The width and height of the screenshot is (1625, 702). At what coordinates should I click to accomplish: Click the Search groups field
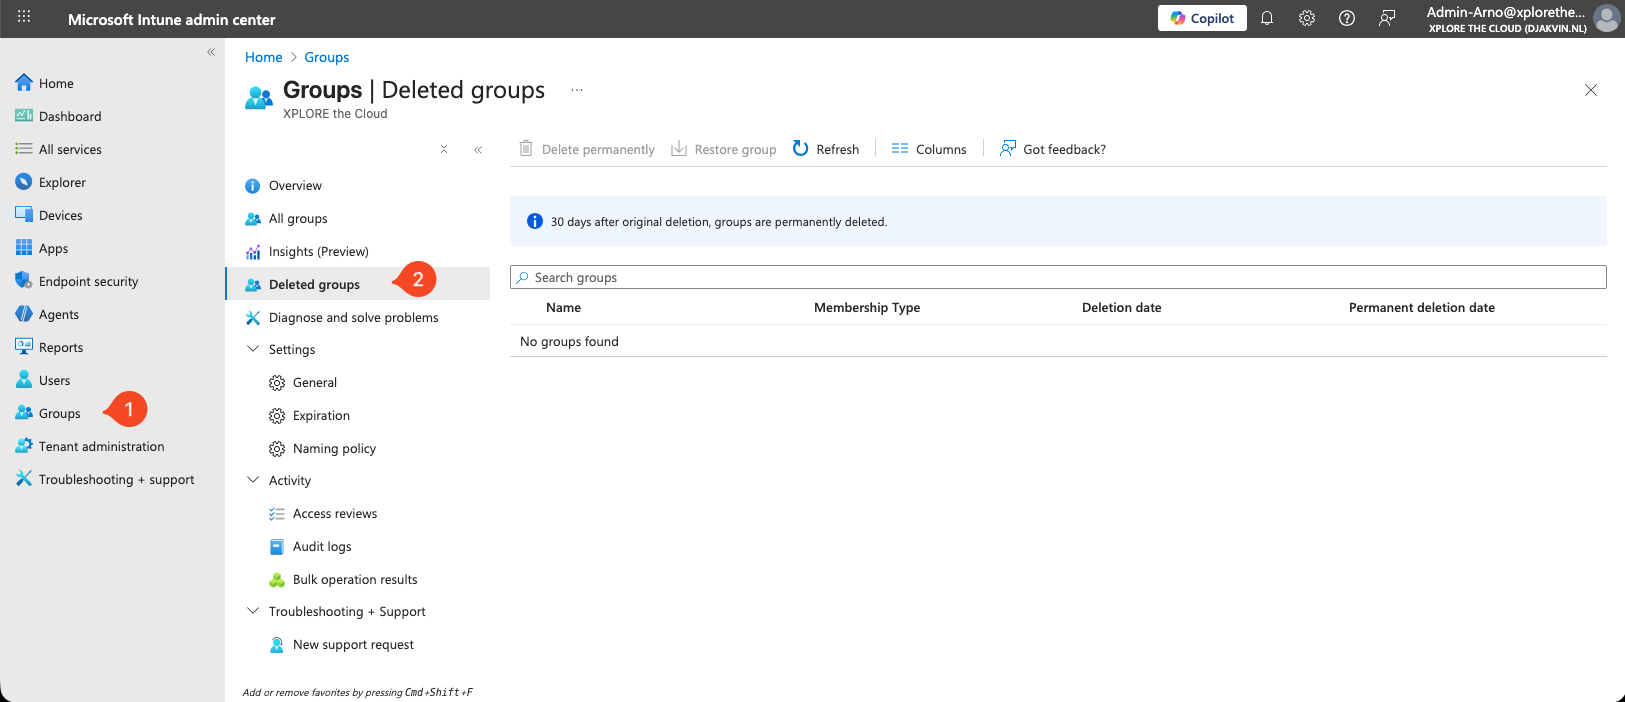tap(1058, 277)
